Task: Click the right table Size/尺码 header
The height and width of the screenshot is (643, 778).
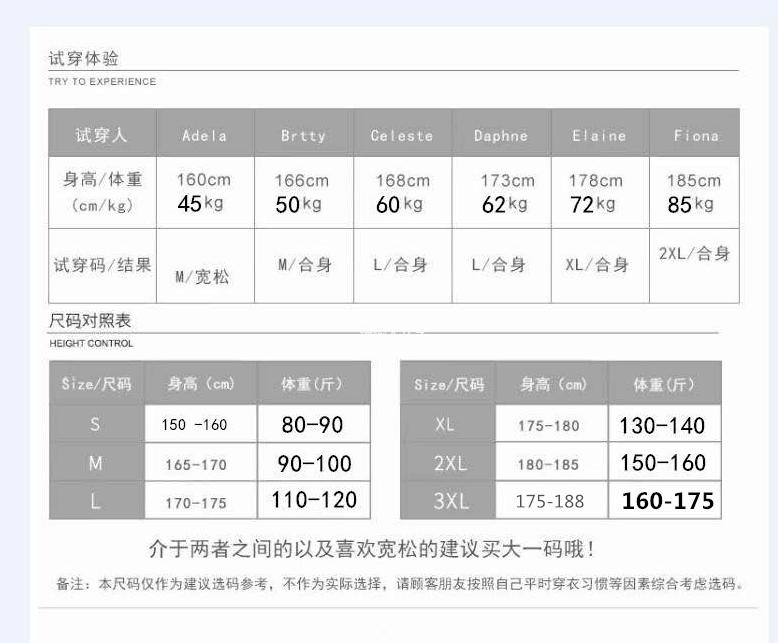Action: tap(448, 383)
